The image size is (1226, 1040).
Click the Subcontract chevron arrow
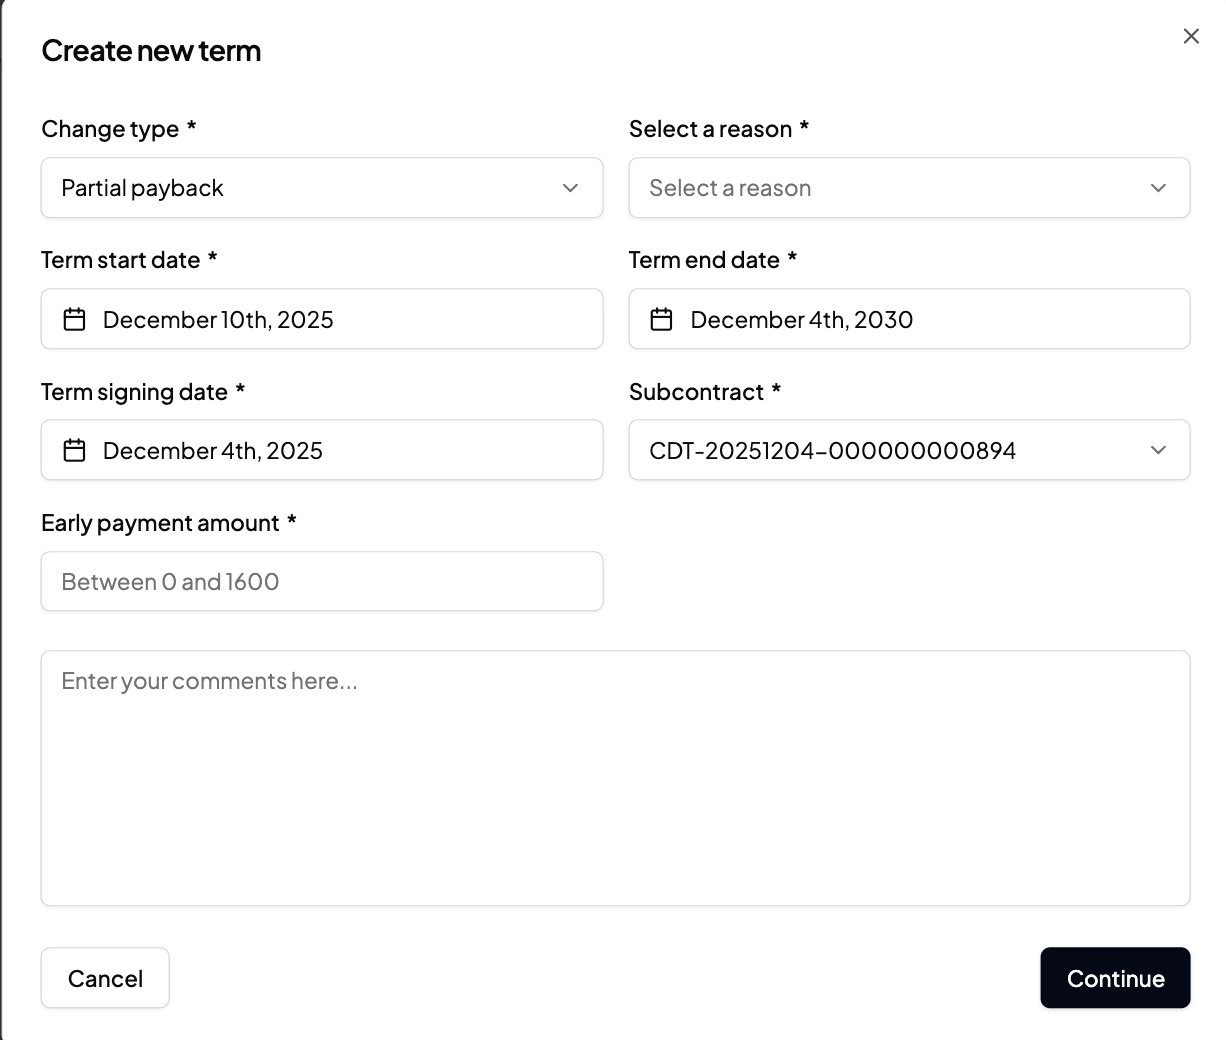click(x=1158, y=450)
